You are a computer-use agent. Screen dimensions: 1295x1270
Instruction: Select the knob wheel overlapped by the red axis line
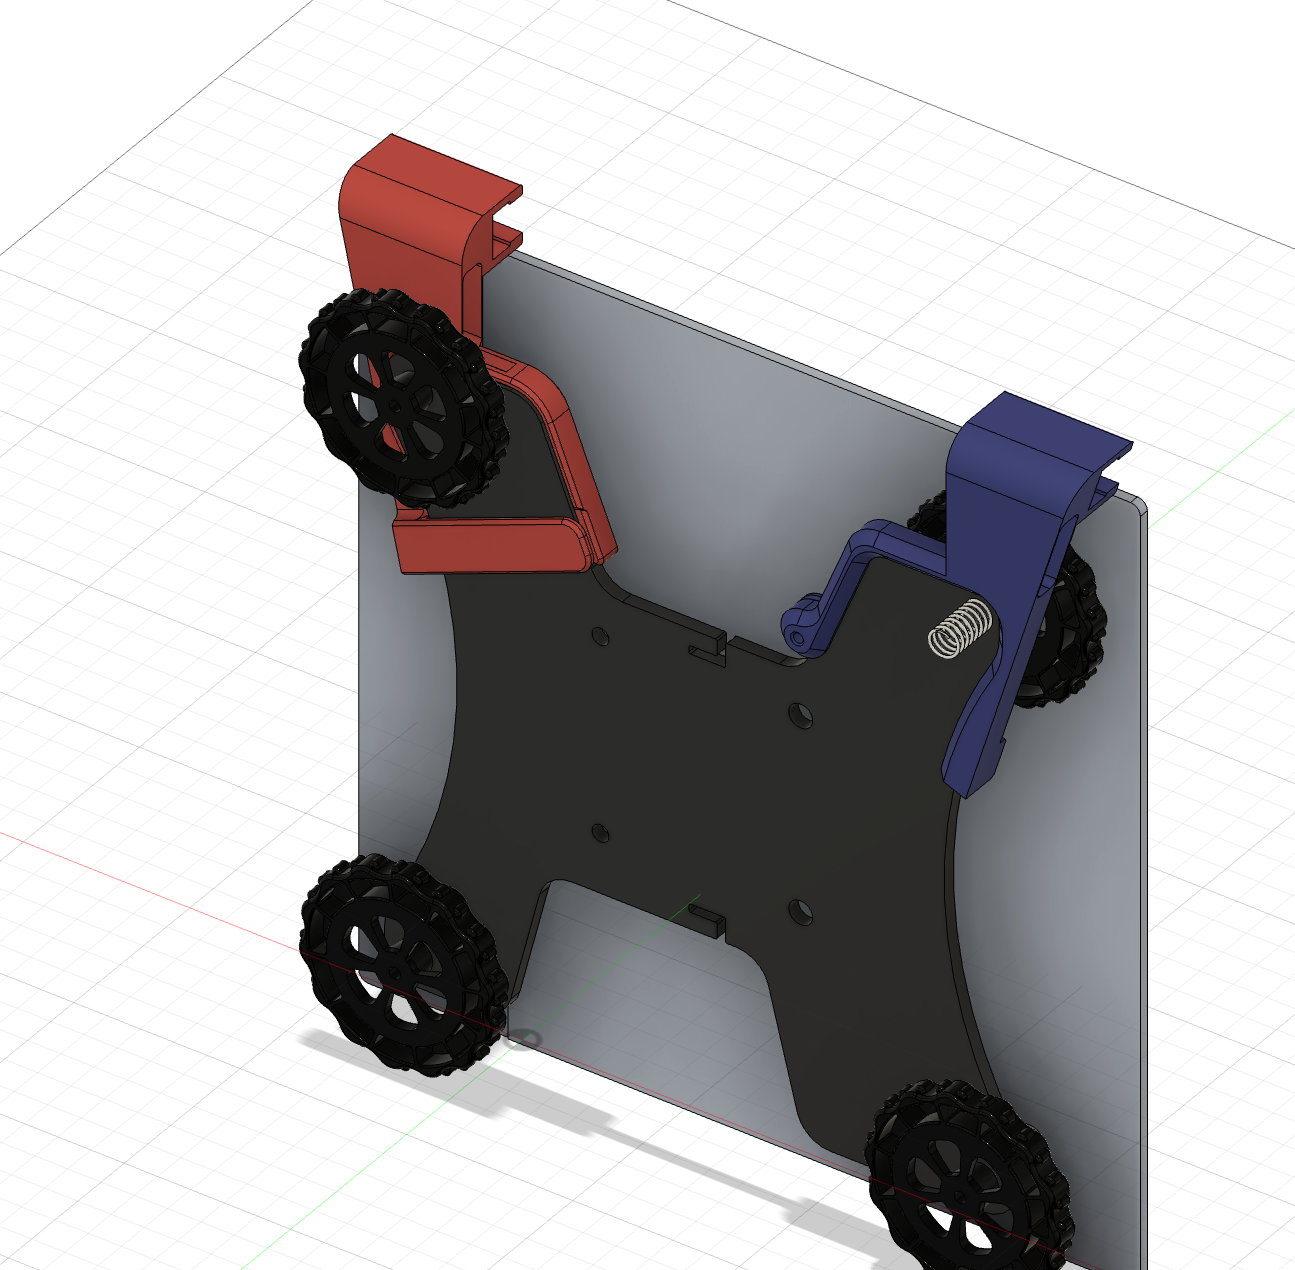[403, 964]
